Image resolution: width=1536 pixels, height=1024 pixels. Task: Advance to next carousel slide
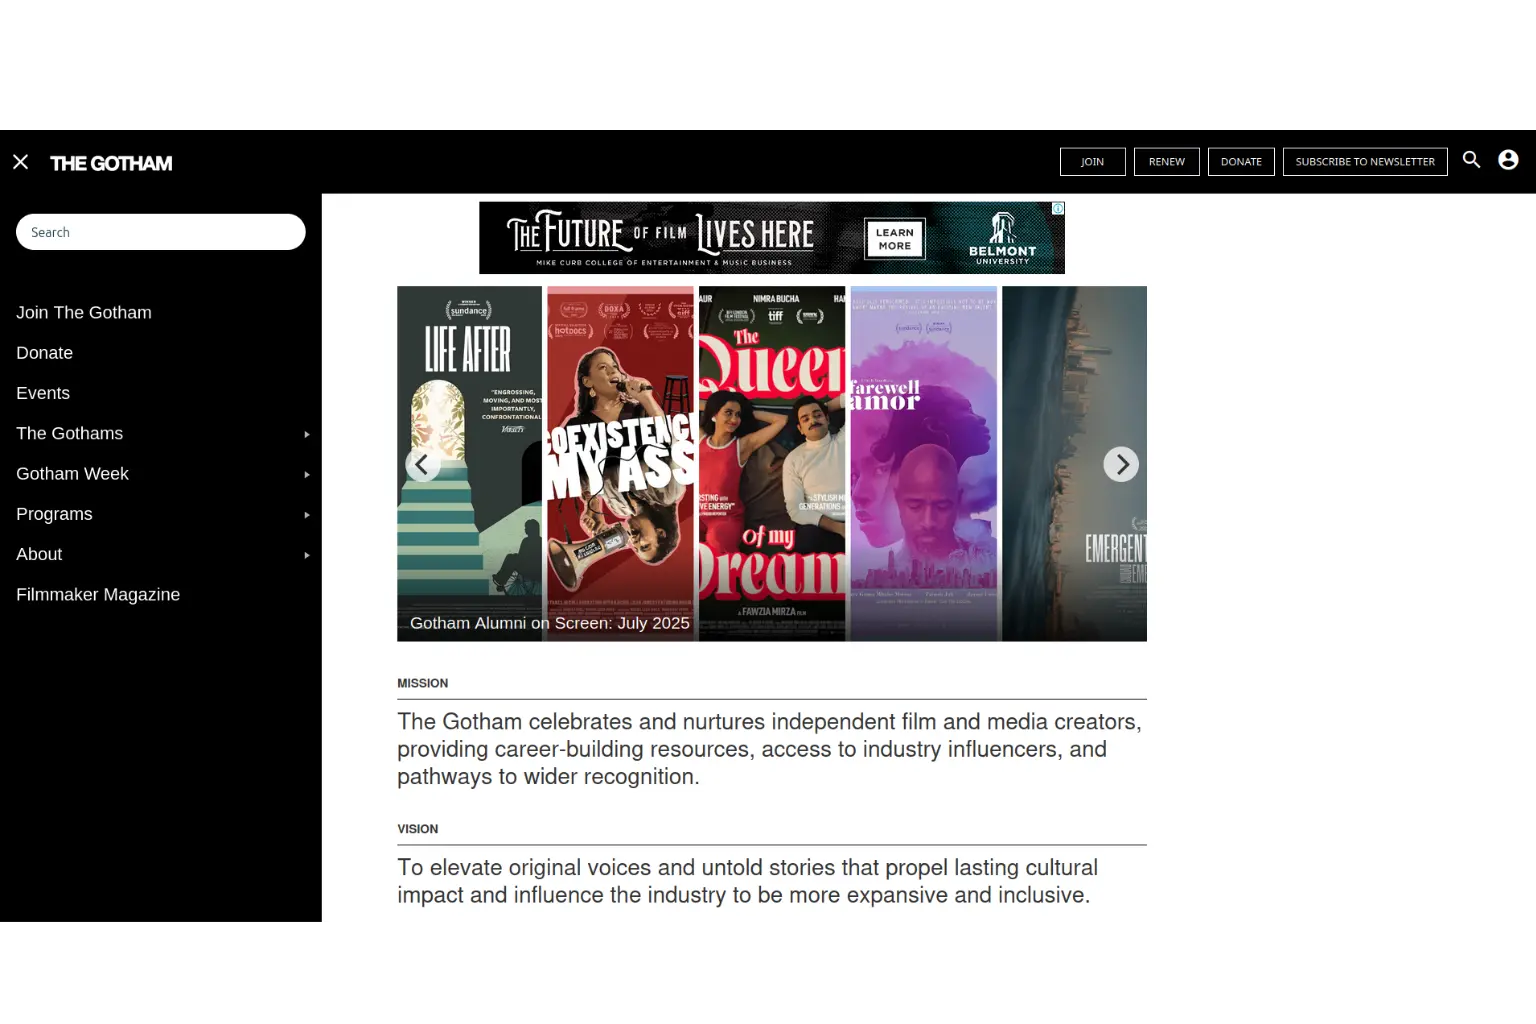coord(1121,464)
